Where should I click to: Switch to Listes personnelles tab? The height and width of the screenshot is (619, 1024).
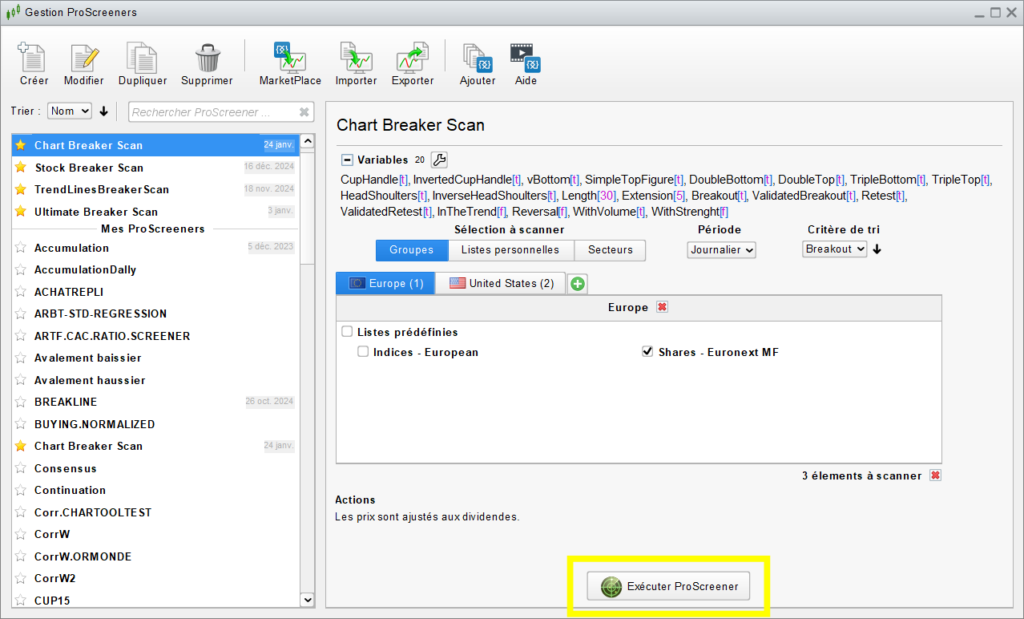(x=510, y=250)
